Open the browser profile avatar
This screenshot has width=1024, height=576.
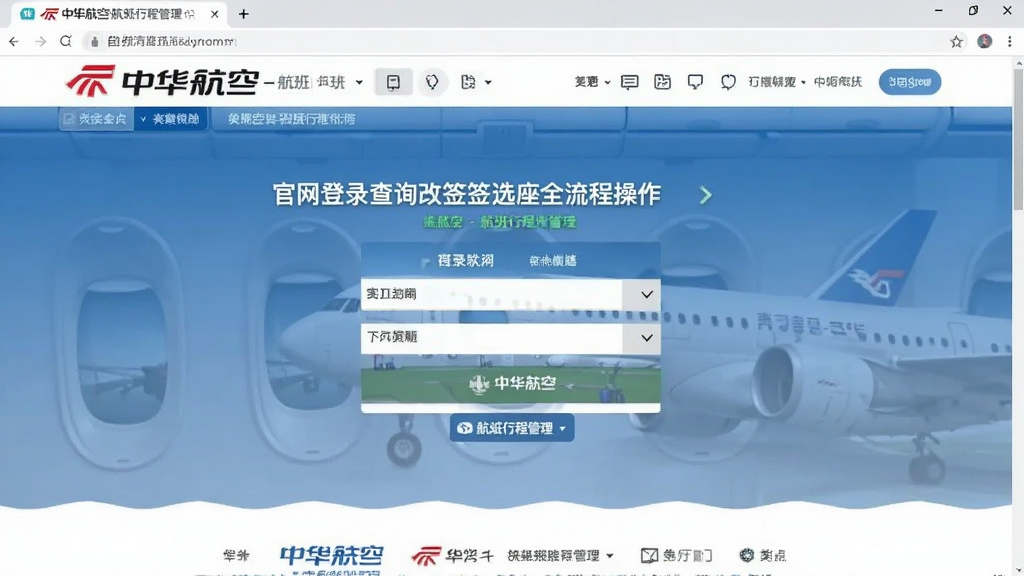[x=984, y=41]
